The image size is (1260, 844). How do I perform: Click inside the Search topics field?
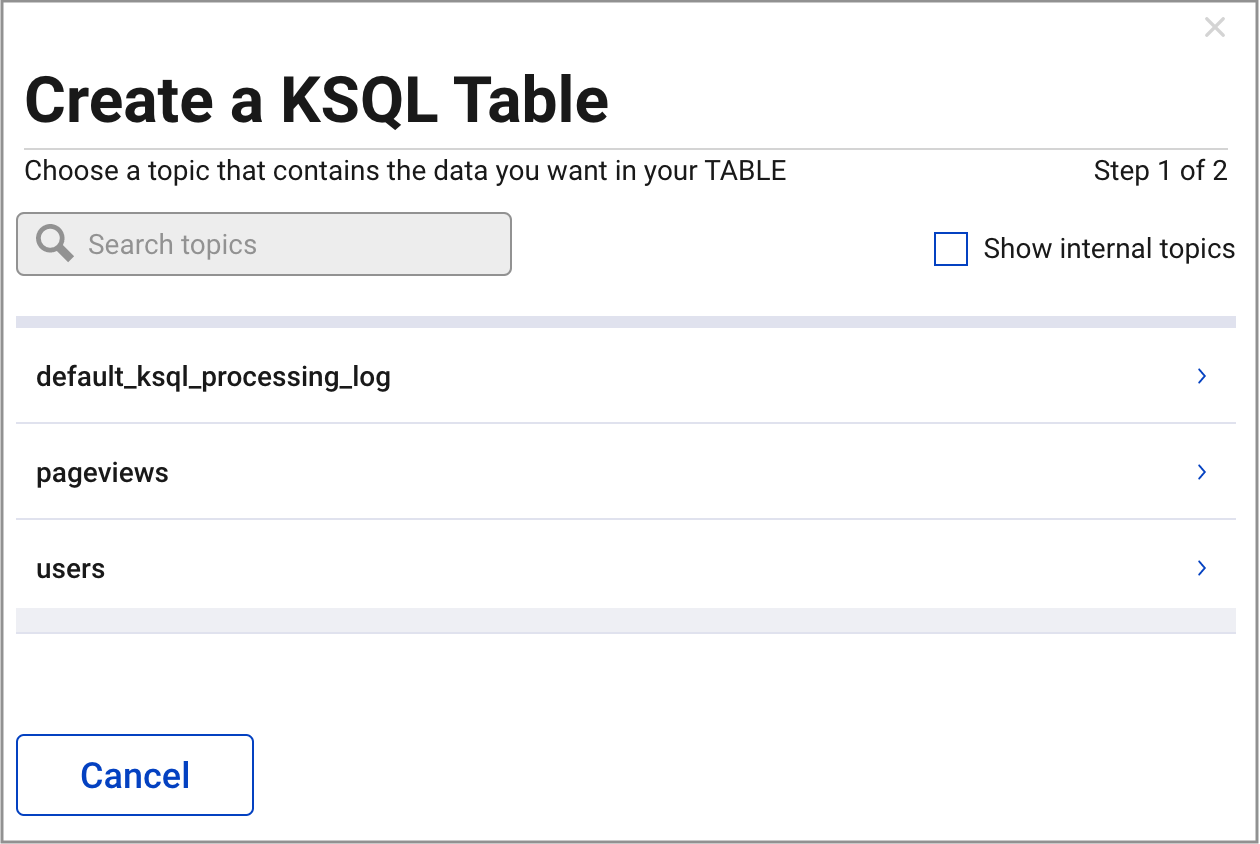coord(263,243)
